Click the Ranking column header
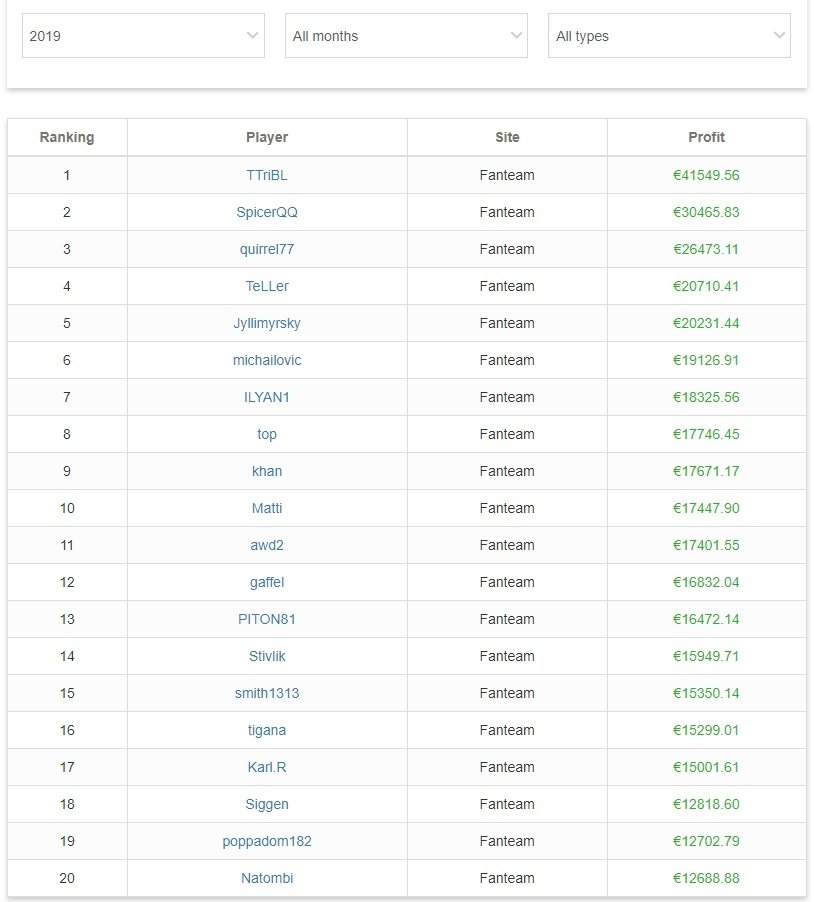 [x=67, y=137]
